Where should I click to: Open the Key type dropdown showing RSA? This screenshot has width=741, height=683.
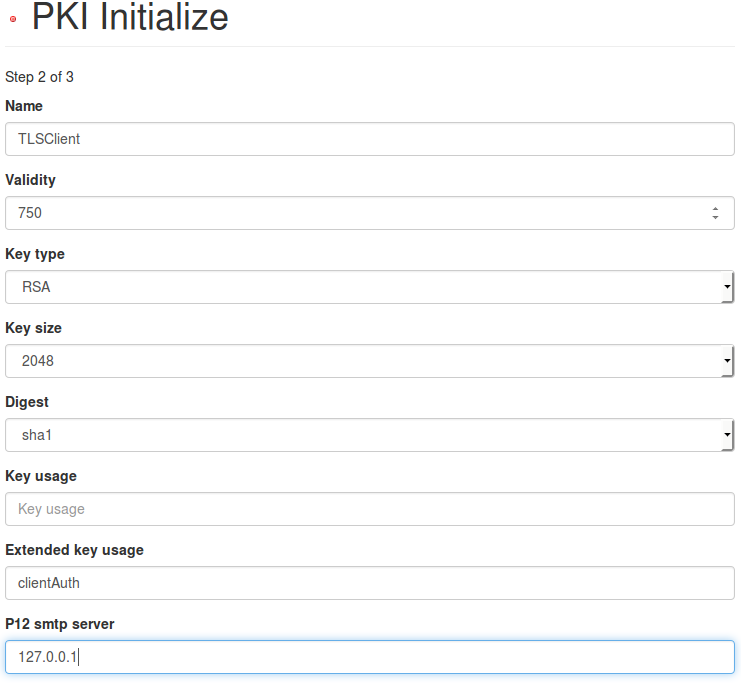click(370, 287)
